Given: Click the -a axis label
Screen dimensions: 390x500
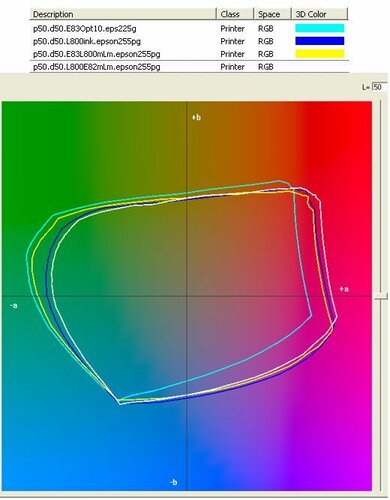Looking at the screenshot, I should pyautogui.click(x=14, y=305).
